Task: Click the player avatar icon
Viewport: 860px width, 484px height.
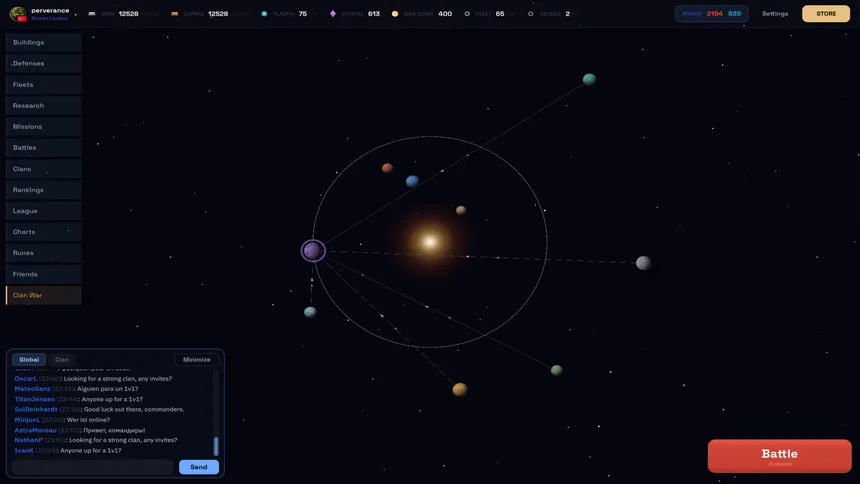Action: pos(18,13)
